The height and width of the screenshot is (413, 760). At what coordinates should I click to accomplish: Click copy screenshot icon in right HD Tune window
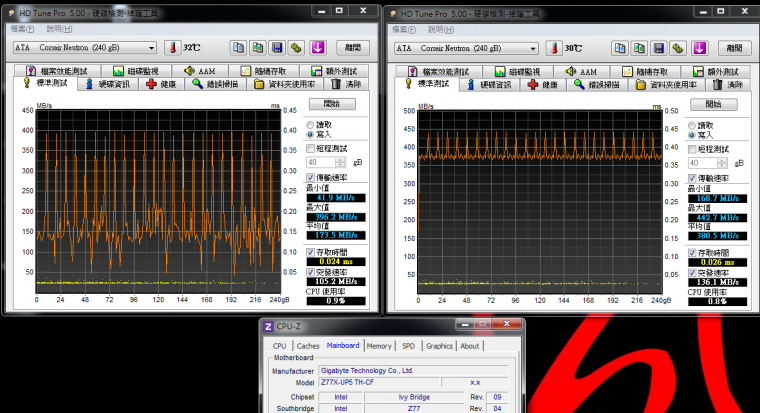pyautogui.click(x=640, y=48)
